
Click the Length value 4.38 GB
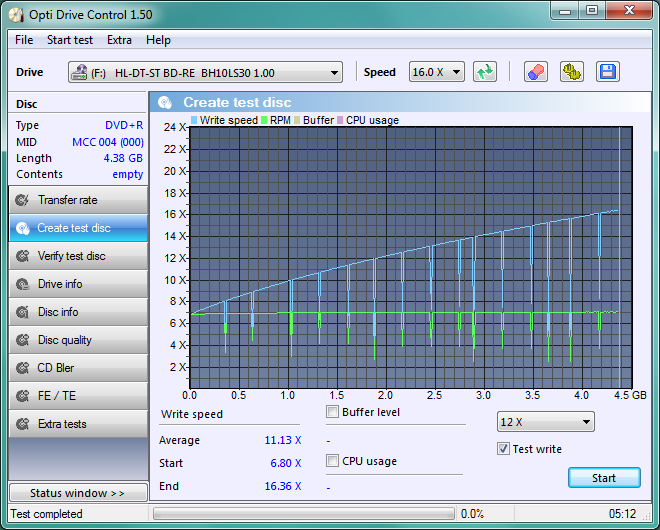(x=123, y=158)
